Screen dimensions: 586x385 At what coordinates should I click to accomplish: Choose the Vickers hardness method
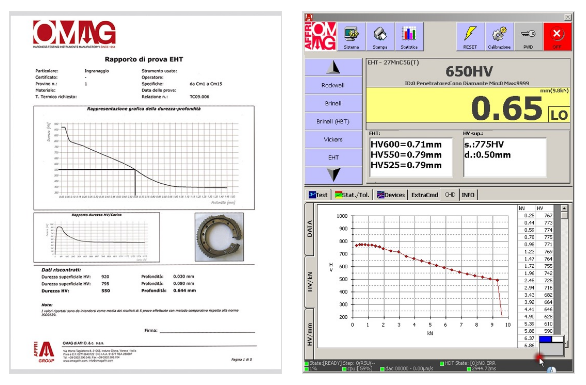333,139
